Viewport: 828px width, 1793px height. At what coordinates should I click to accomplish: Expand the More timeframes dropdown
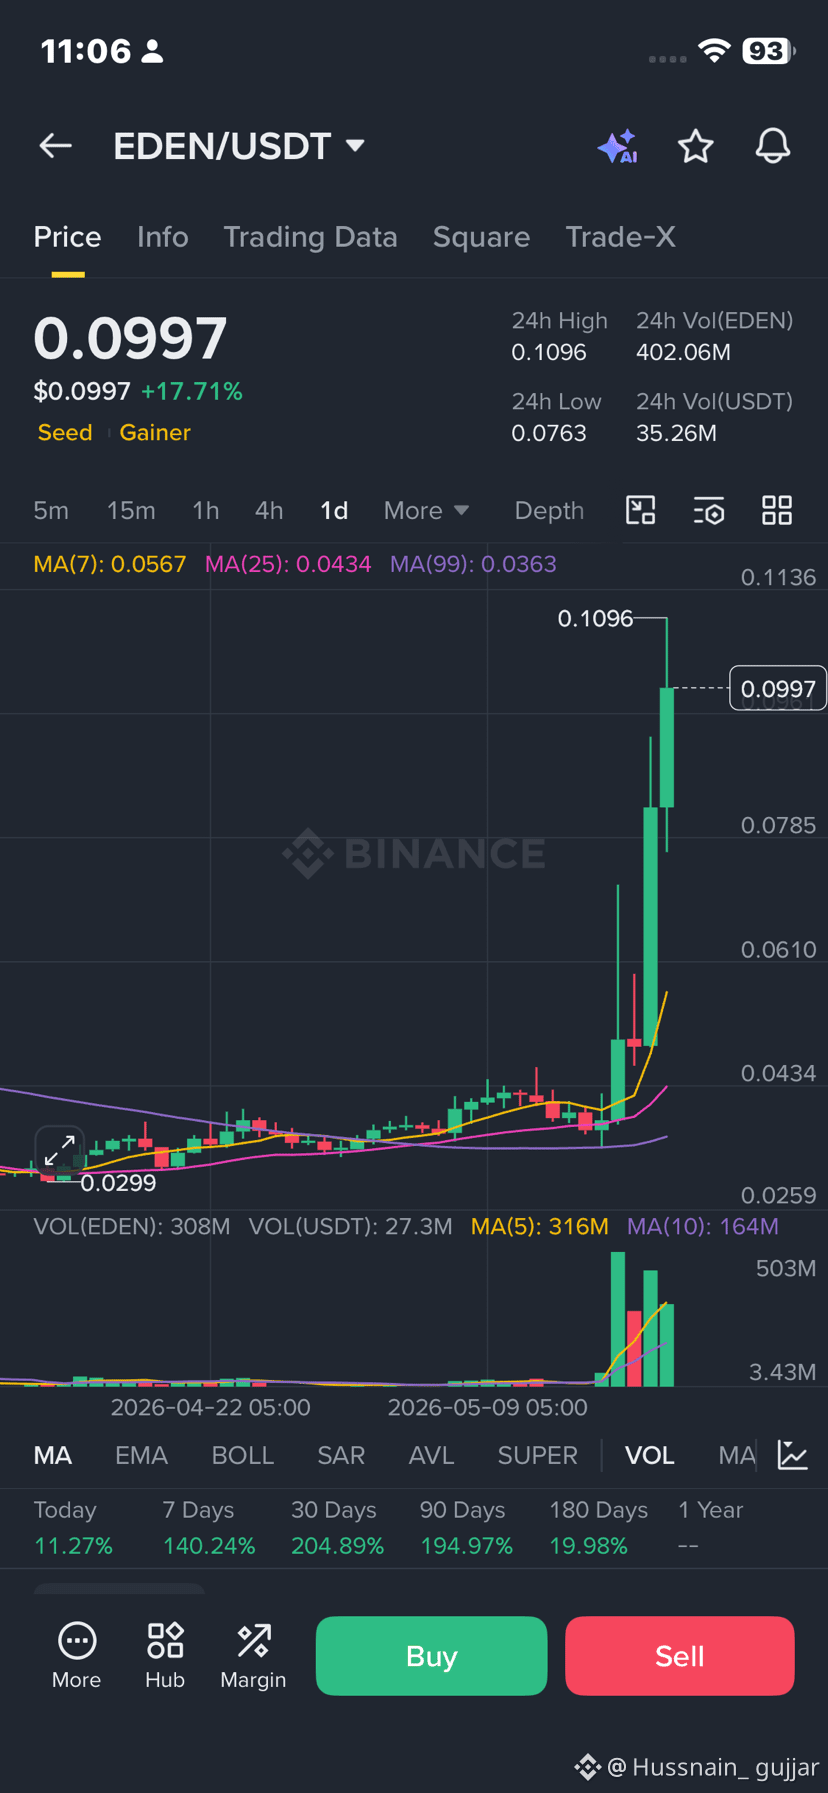point(426,510)
